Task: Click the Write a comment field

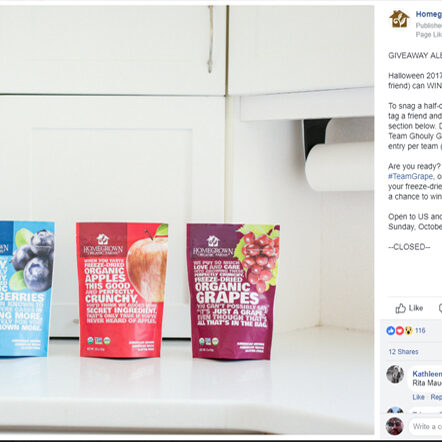Action: [426, 426]
